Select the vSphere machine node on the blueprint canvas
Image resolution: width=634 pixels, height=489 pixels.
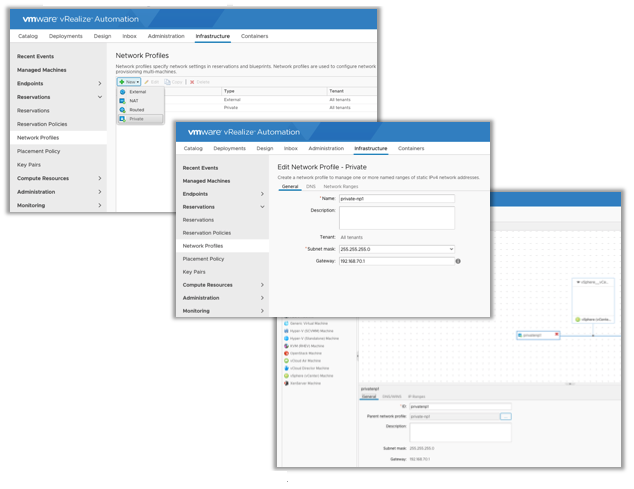593,301
